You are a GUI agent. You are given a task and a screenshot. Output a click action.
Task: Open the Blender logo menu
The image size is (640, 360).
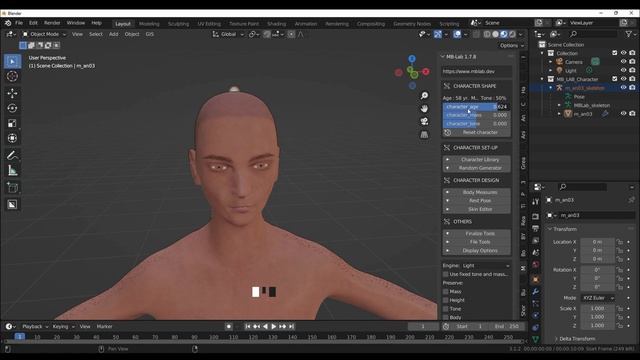(8, 23)
